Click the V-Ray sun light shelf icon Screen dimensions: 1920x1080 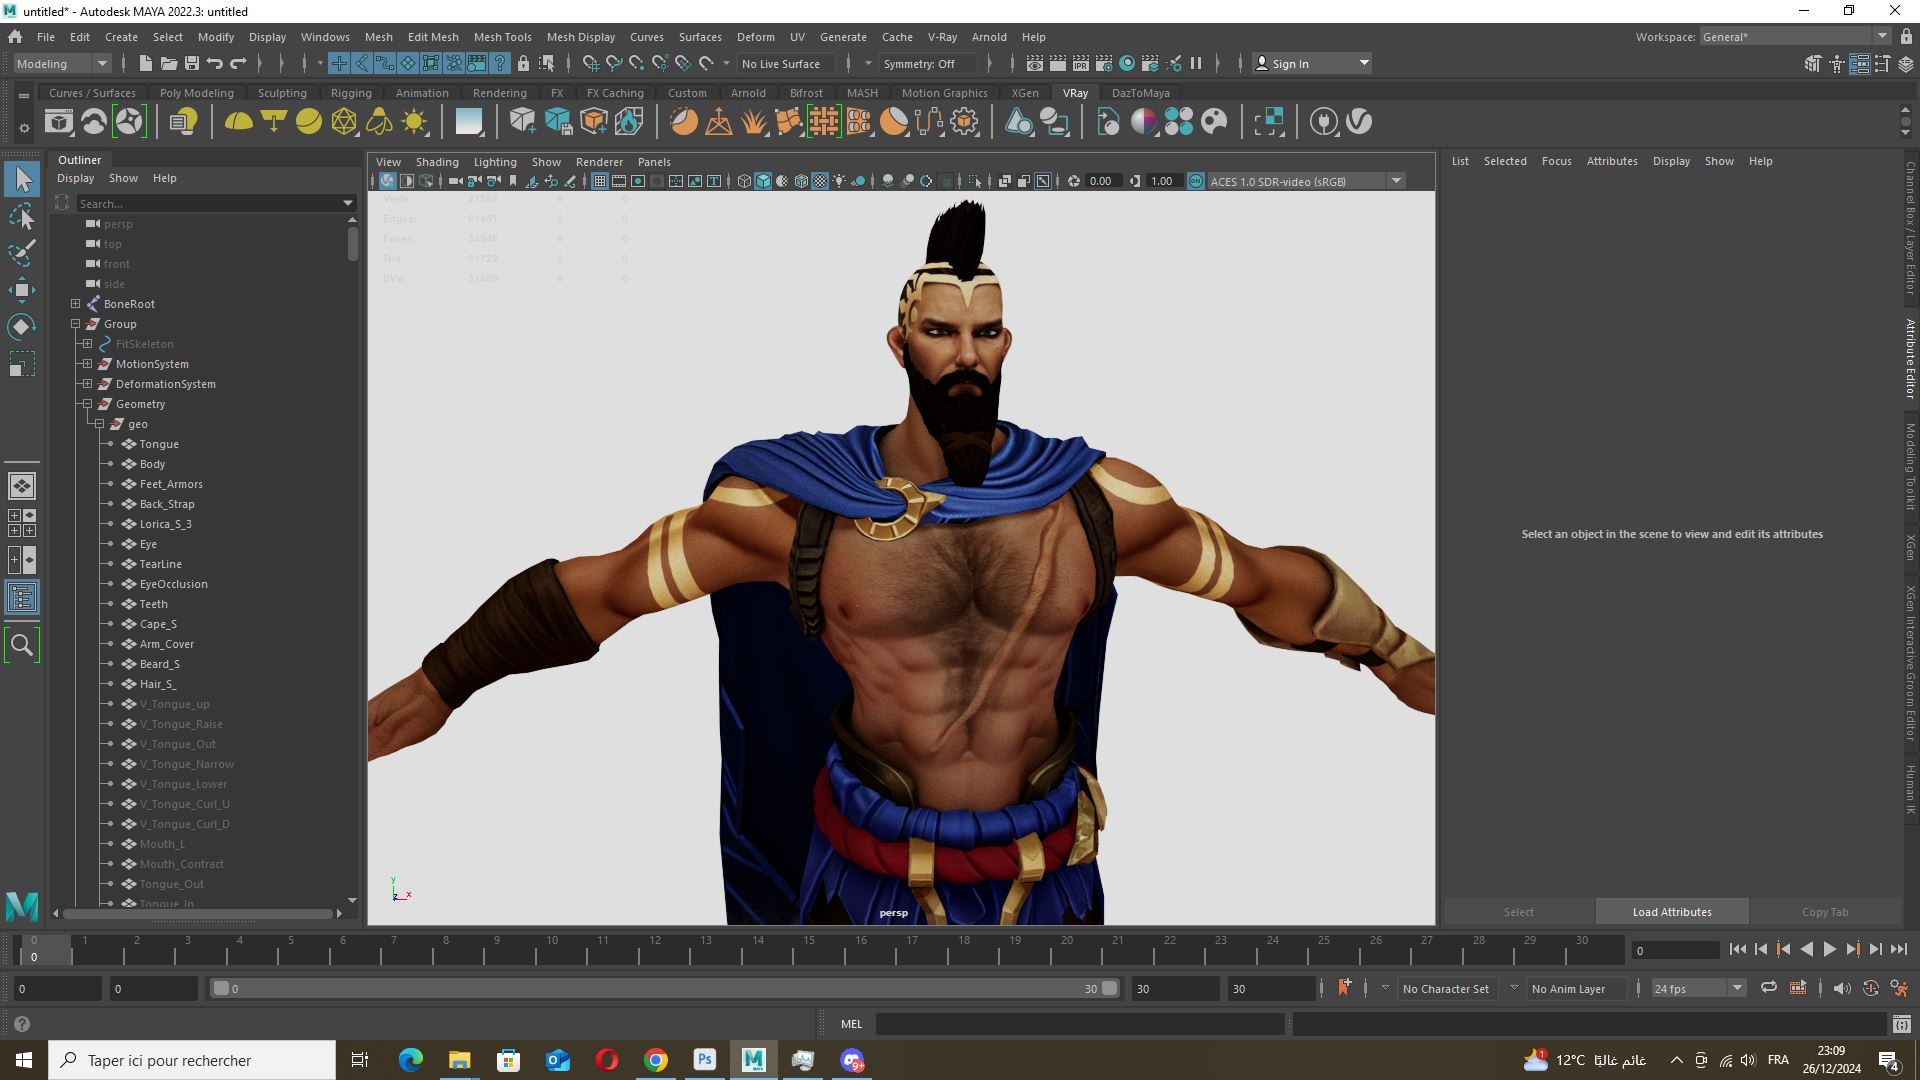point(414,122)
